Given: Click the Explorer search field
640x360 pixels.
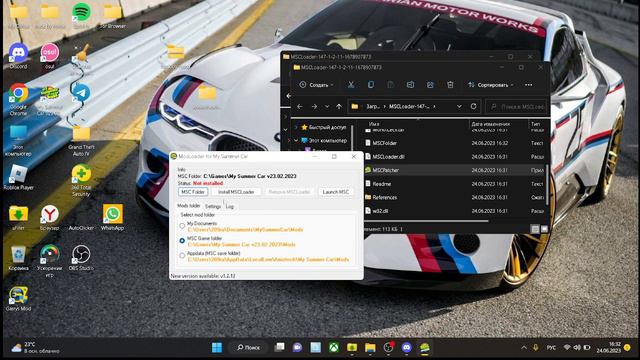Looking at the screenshot, I should (x=517, y=106).
